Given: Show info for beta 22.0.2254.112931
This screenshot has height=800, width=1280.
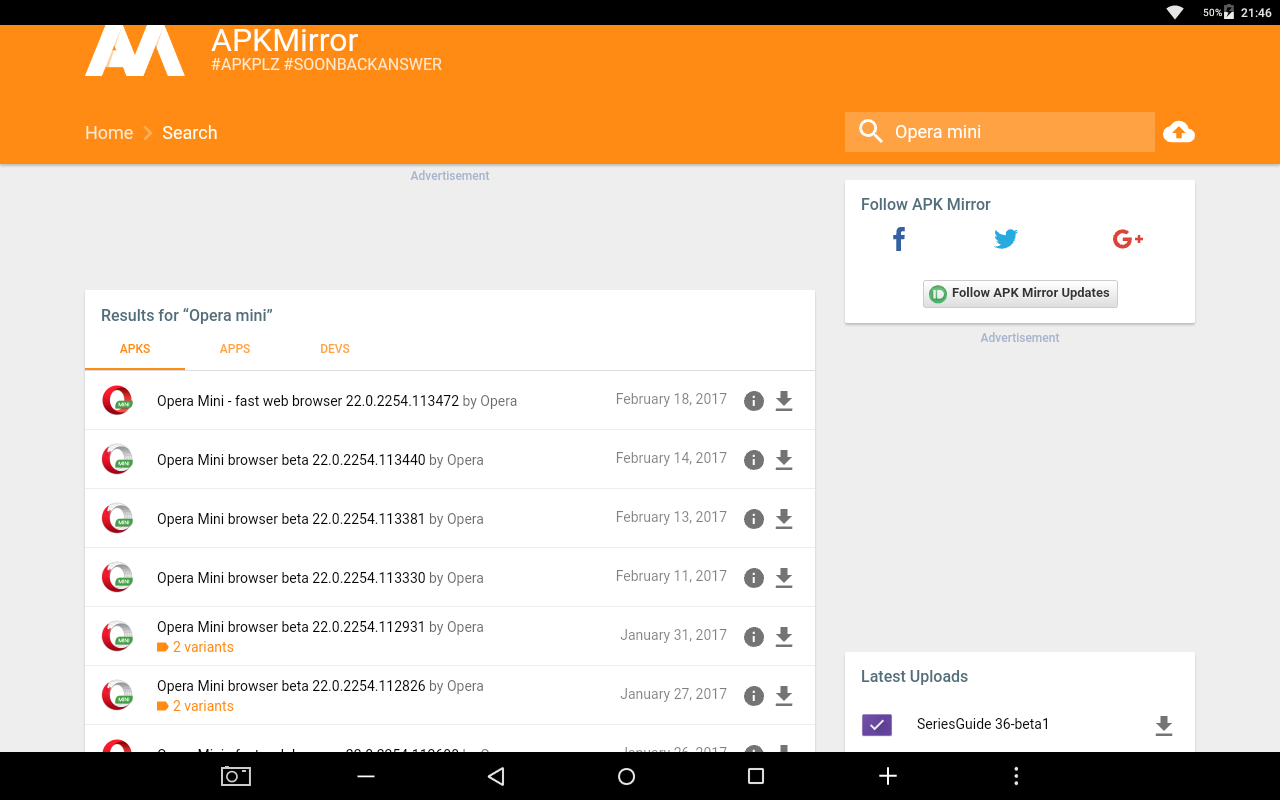Looking at the screenshot, I should (754, 637).
